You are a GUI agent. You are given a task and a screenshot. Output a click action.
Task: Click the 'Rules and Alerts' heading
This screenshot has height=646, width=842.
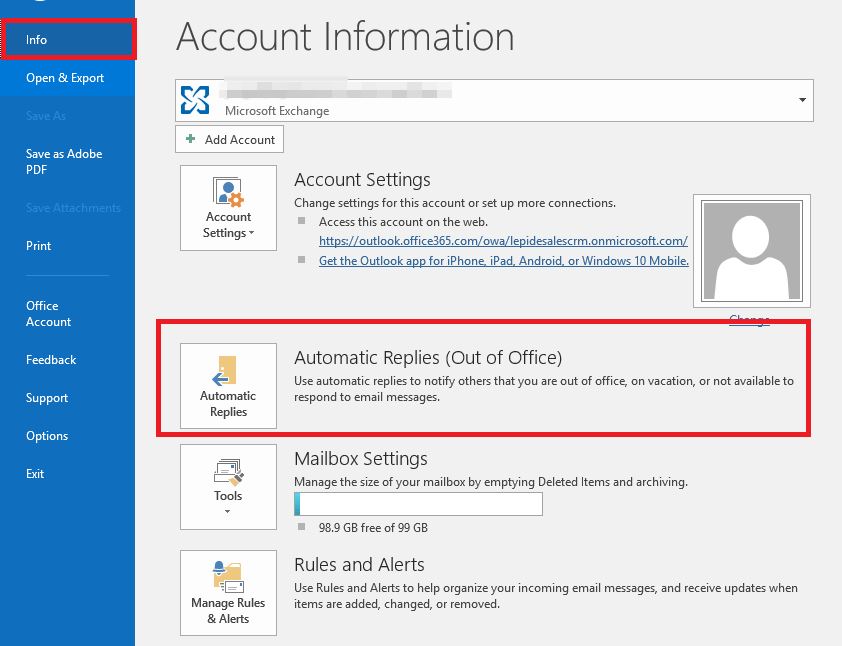[359, 565]
